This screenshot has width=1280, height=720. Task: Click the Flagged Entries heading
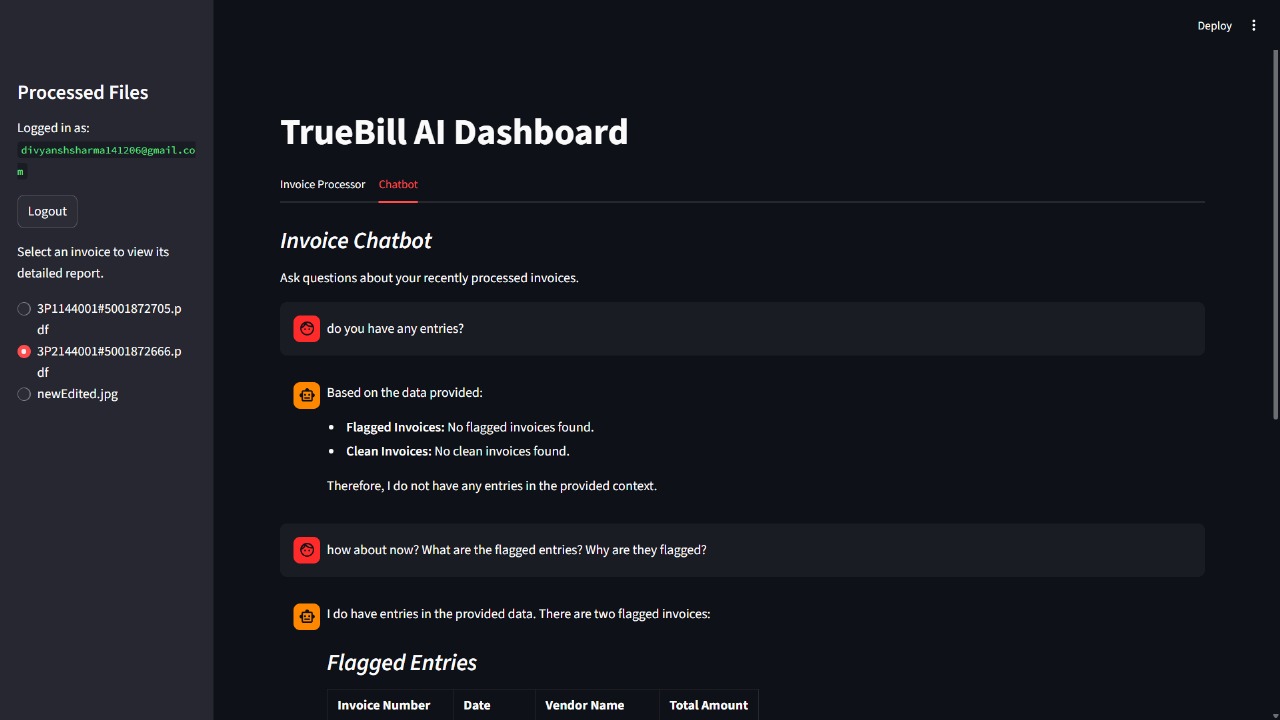(x=402, y=662)
